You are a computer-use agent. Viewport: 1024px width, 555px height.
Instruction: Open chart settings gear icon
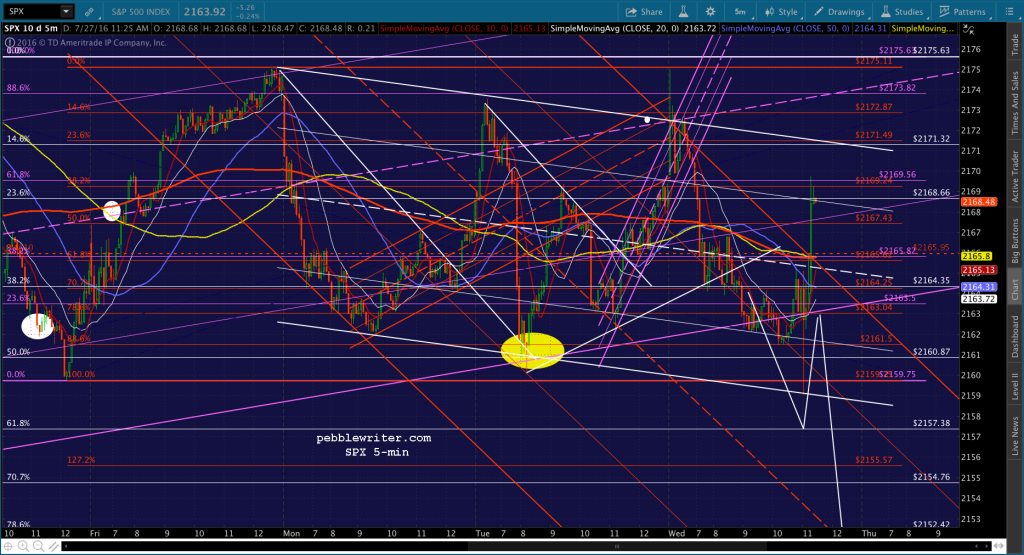[x=711, y=12]
